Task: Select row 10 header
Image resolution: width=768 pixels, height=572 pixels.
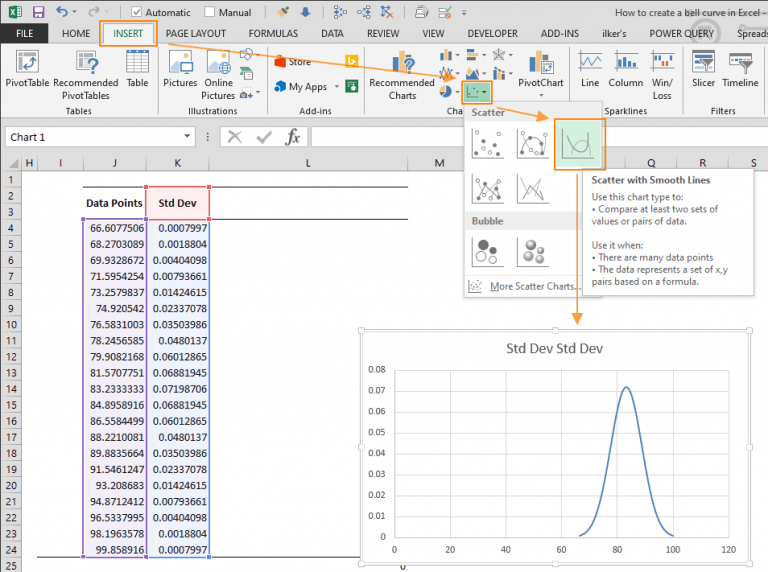Action: (11, 325)
